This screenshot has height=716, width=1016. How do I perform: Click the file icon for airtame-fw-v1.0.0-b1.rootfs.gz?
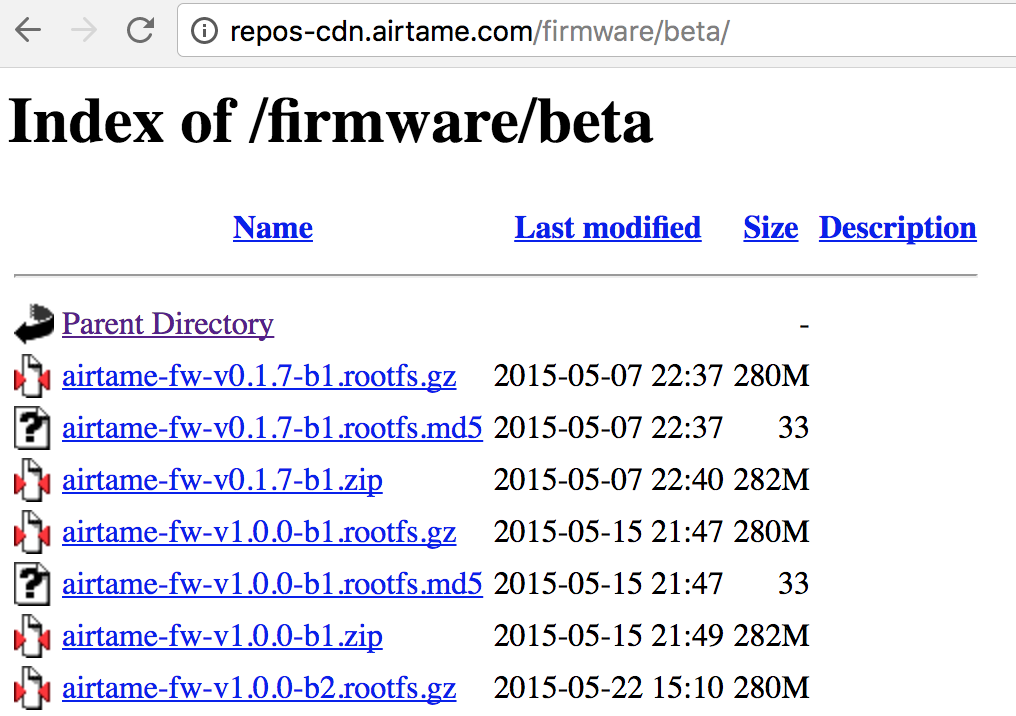32,532
